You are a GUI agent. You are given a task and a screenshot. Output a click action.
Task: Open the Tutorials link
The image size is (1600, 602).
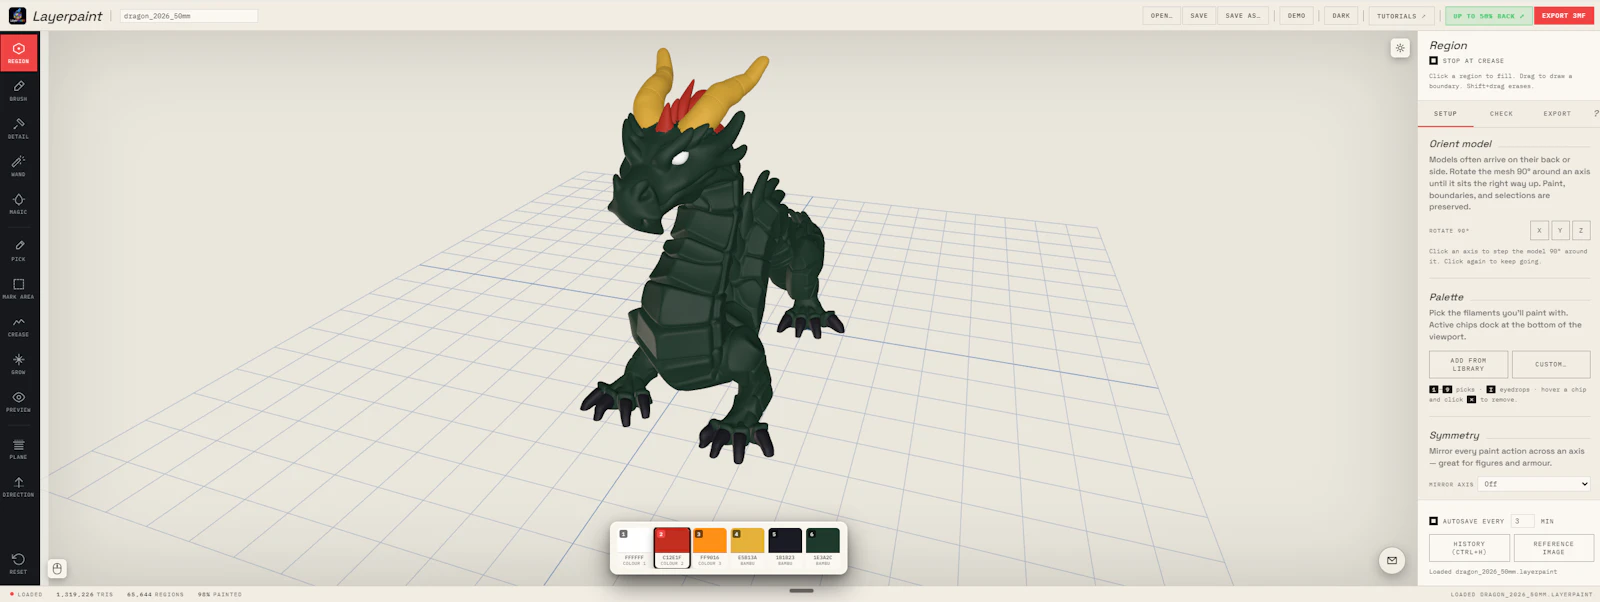point(1401,16)
